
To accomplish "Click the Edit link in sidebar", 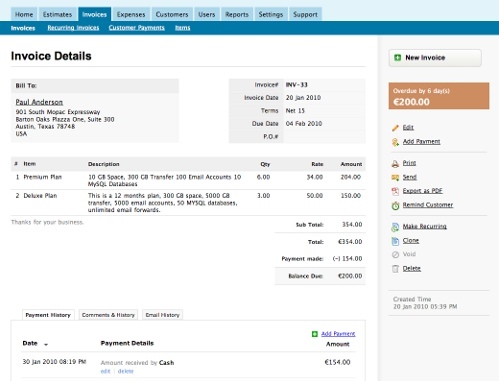I will pos(408,127).
